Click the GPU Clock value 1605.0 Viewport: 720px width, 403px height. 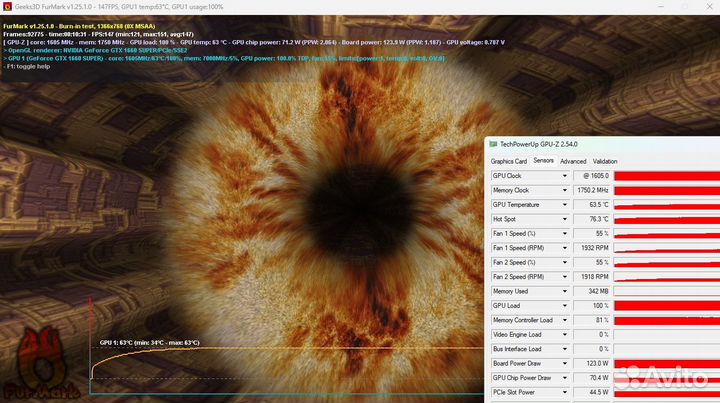pos(592,176)
